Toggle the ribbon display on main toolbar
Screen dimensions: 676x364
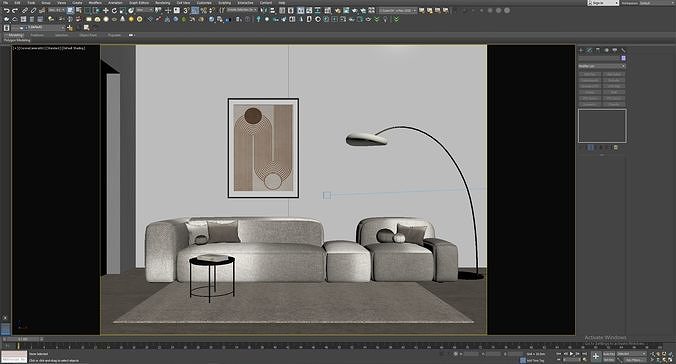tap(300, 10)
